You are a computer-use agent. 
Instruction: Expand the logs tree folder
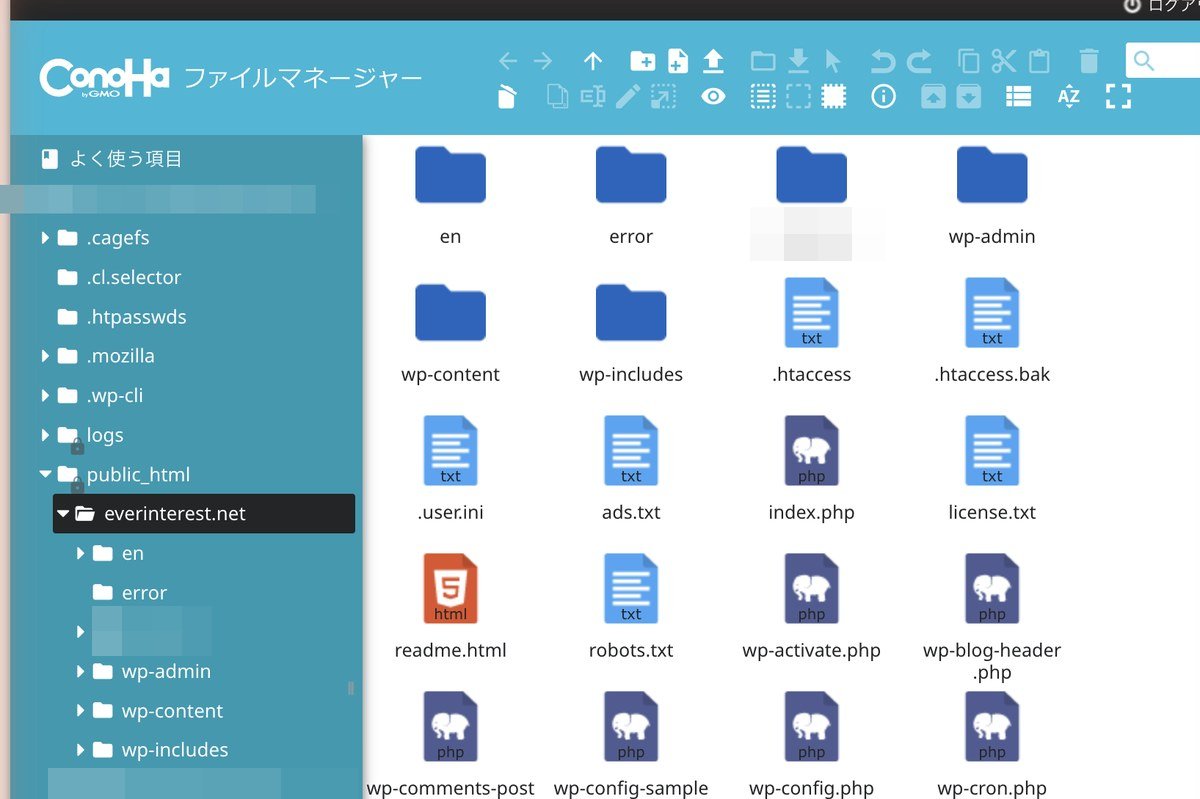point(45,435)
